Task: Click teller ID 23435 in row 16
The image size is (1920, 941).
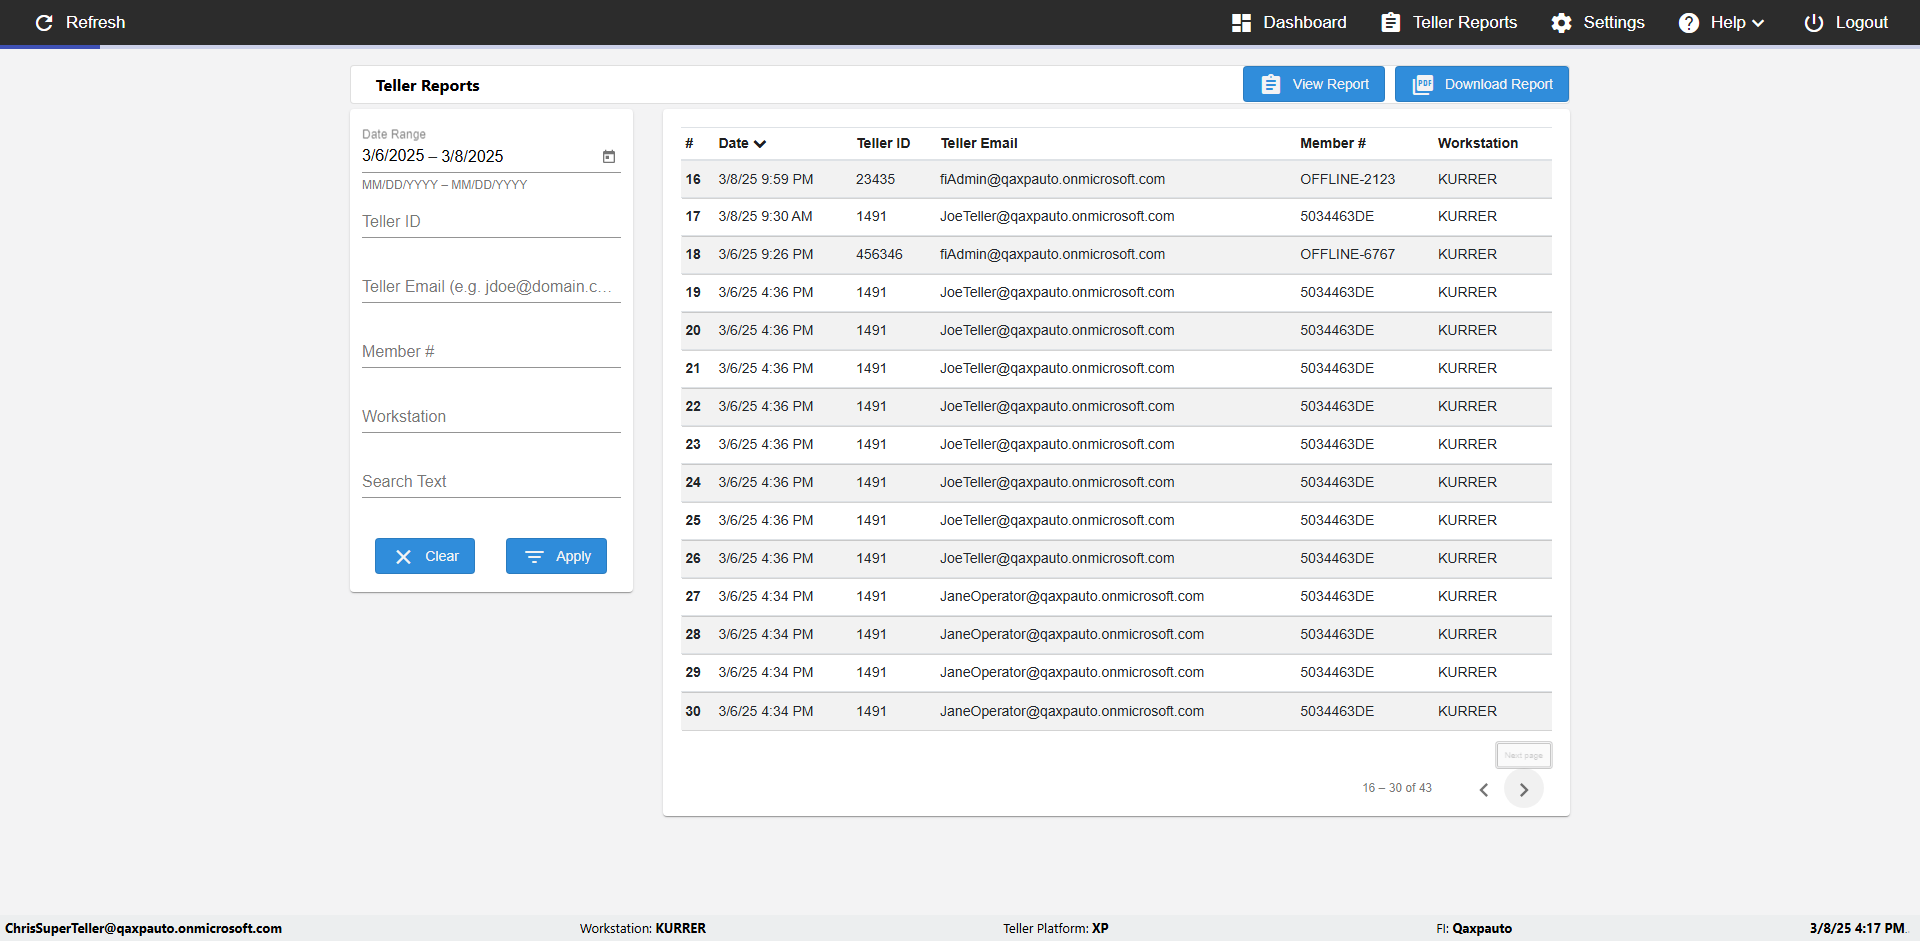Action: (x=875, y=179)
